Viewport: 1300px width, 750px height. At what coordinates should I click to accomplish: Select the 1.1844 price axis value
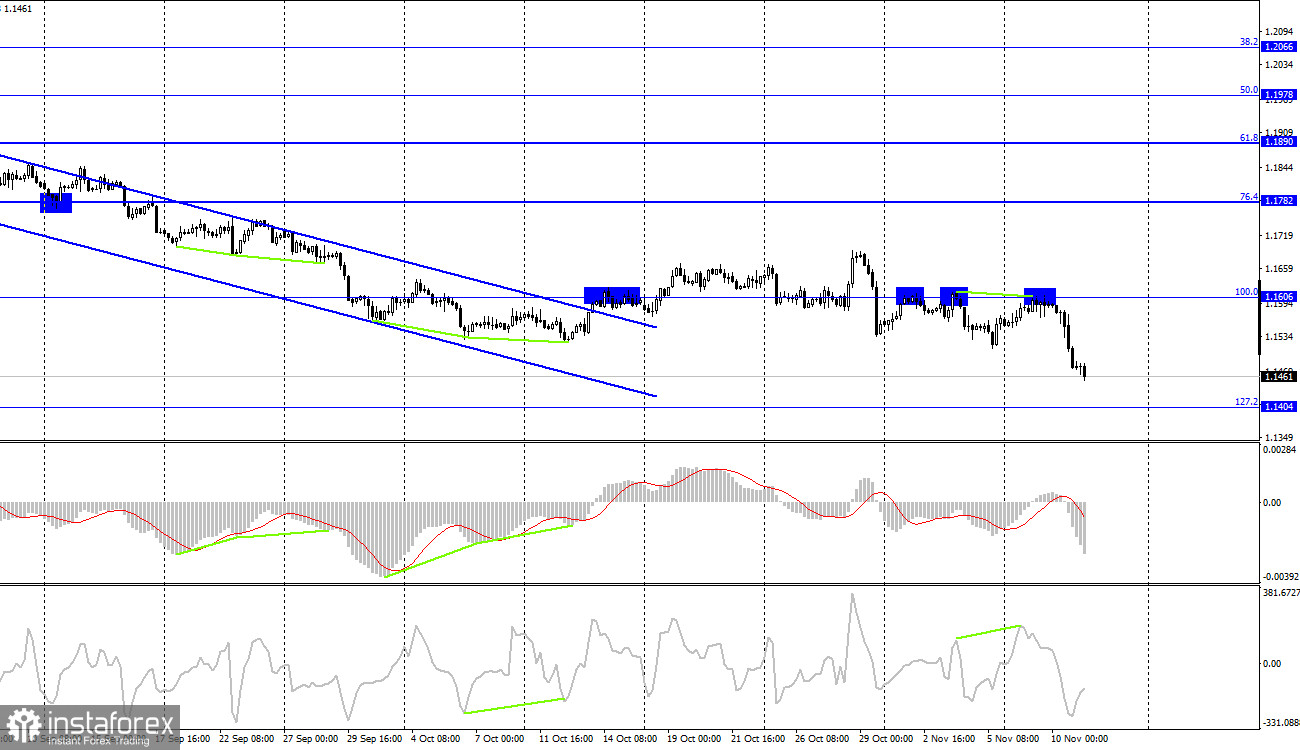tap(1281, 167)
